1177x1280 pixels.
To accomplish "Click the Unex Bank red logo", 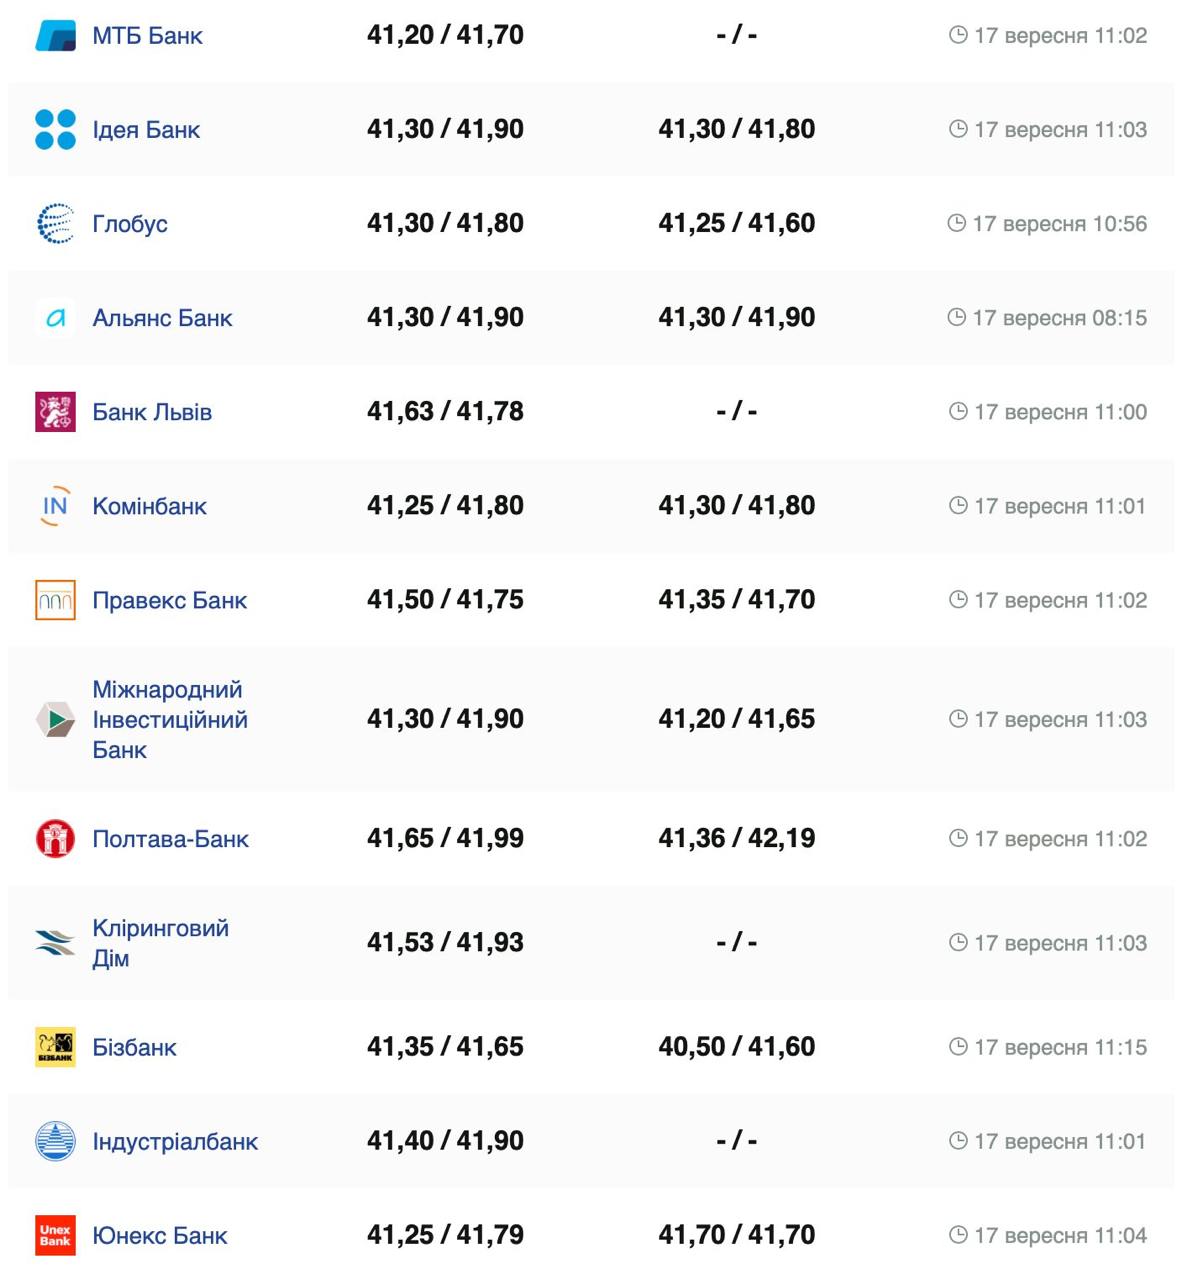I will pos(55,1235).
